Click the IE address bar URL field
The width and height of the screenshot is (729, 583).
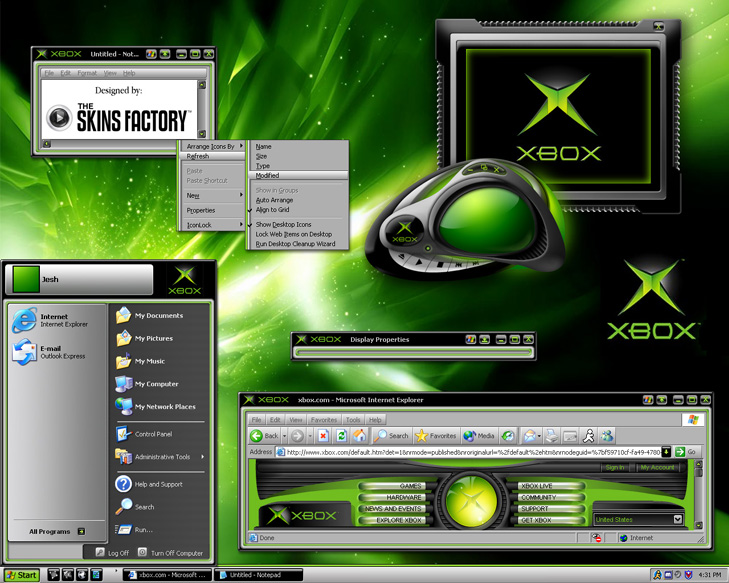[468, 451]
